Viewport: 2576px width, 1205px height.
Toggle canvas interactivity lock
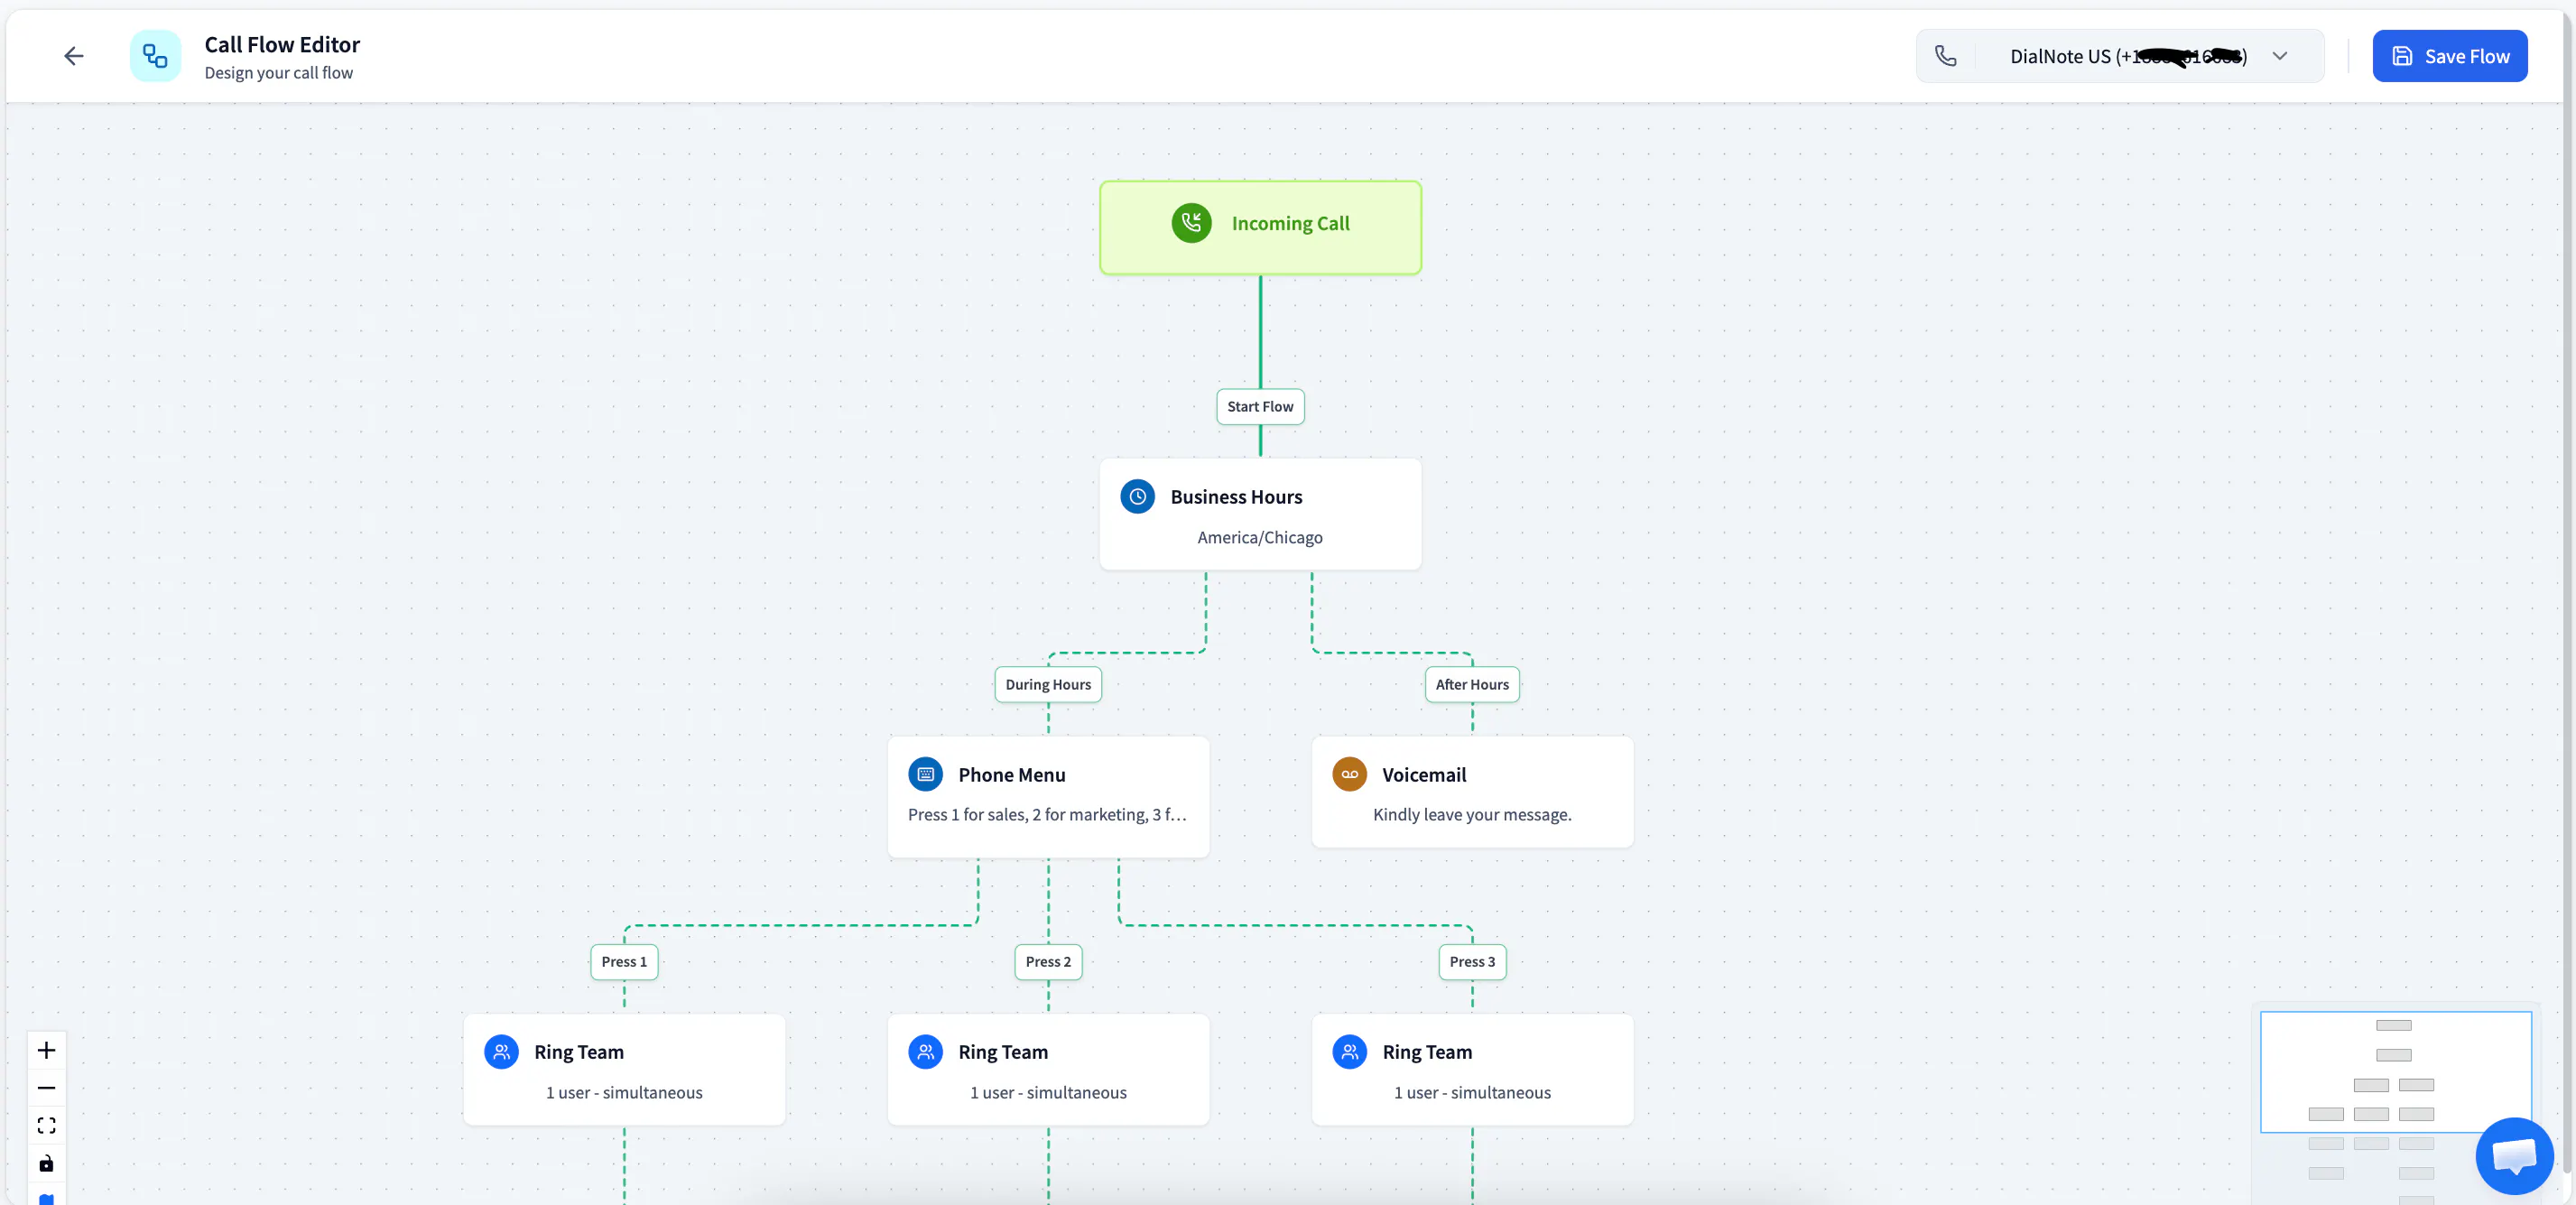point(46,1164)
